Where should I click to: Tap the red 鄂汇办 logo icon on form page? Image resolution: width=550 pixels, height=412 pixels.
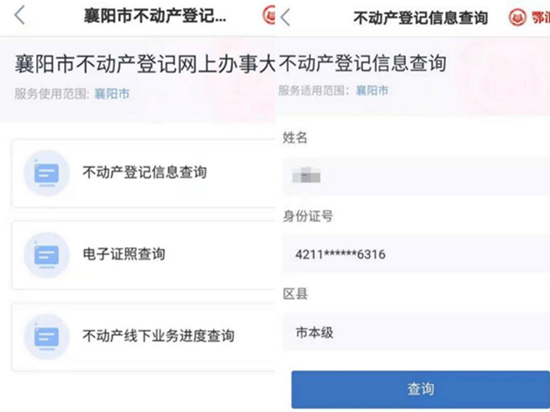(517, 17)
